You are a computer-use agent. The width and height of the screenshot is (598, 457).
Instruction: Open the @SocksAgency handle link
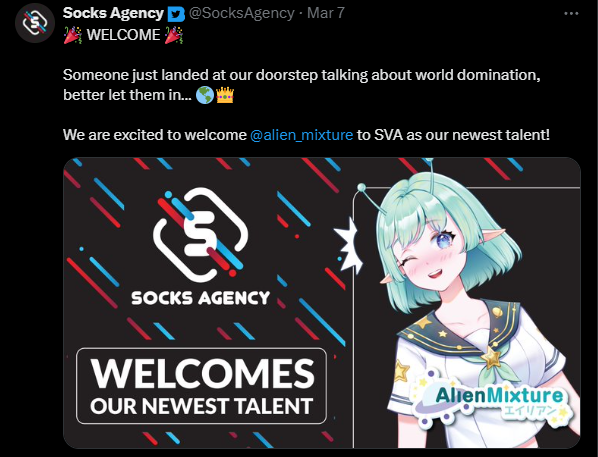pyautogui.click(x=242, y=13)
